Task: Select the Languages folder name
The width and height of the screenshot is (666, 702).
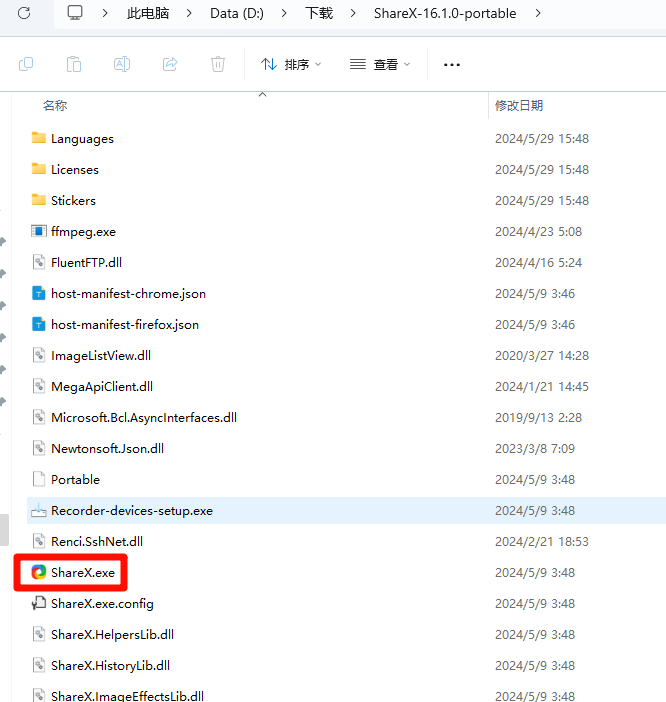Action: click(x=82, y=139)
